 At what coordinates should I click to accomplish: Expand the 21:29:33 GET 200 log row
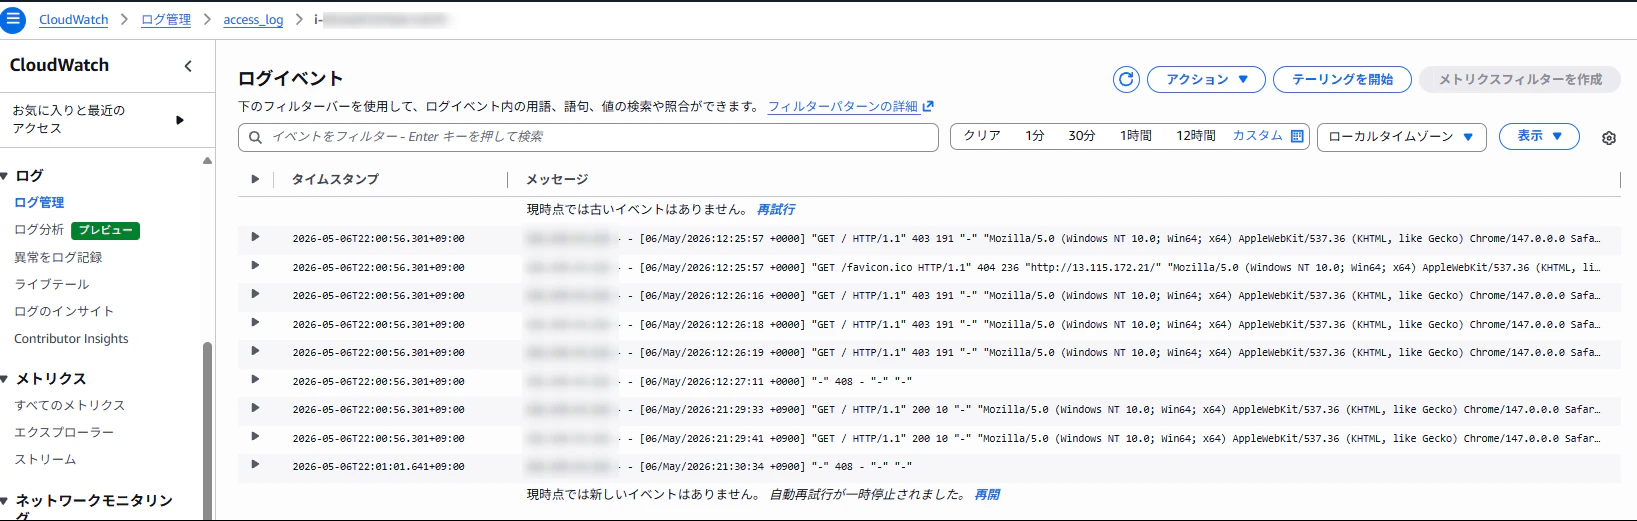click(255, 408)
